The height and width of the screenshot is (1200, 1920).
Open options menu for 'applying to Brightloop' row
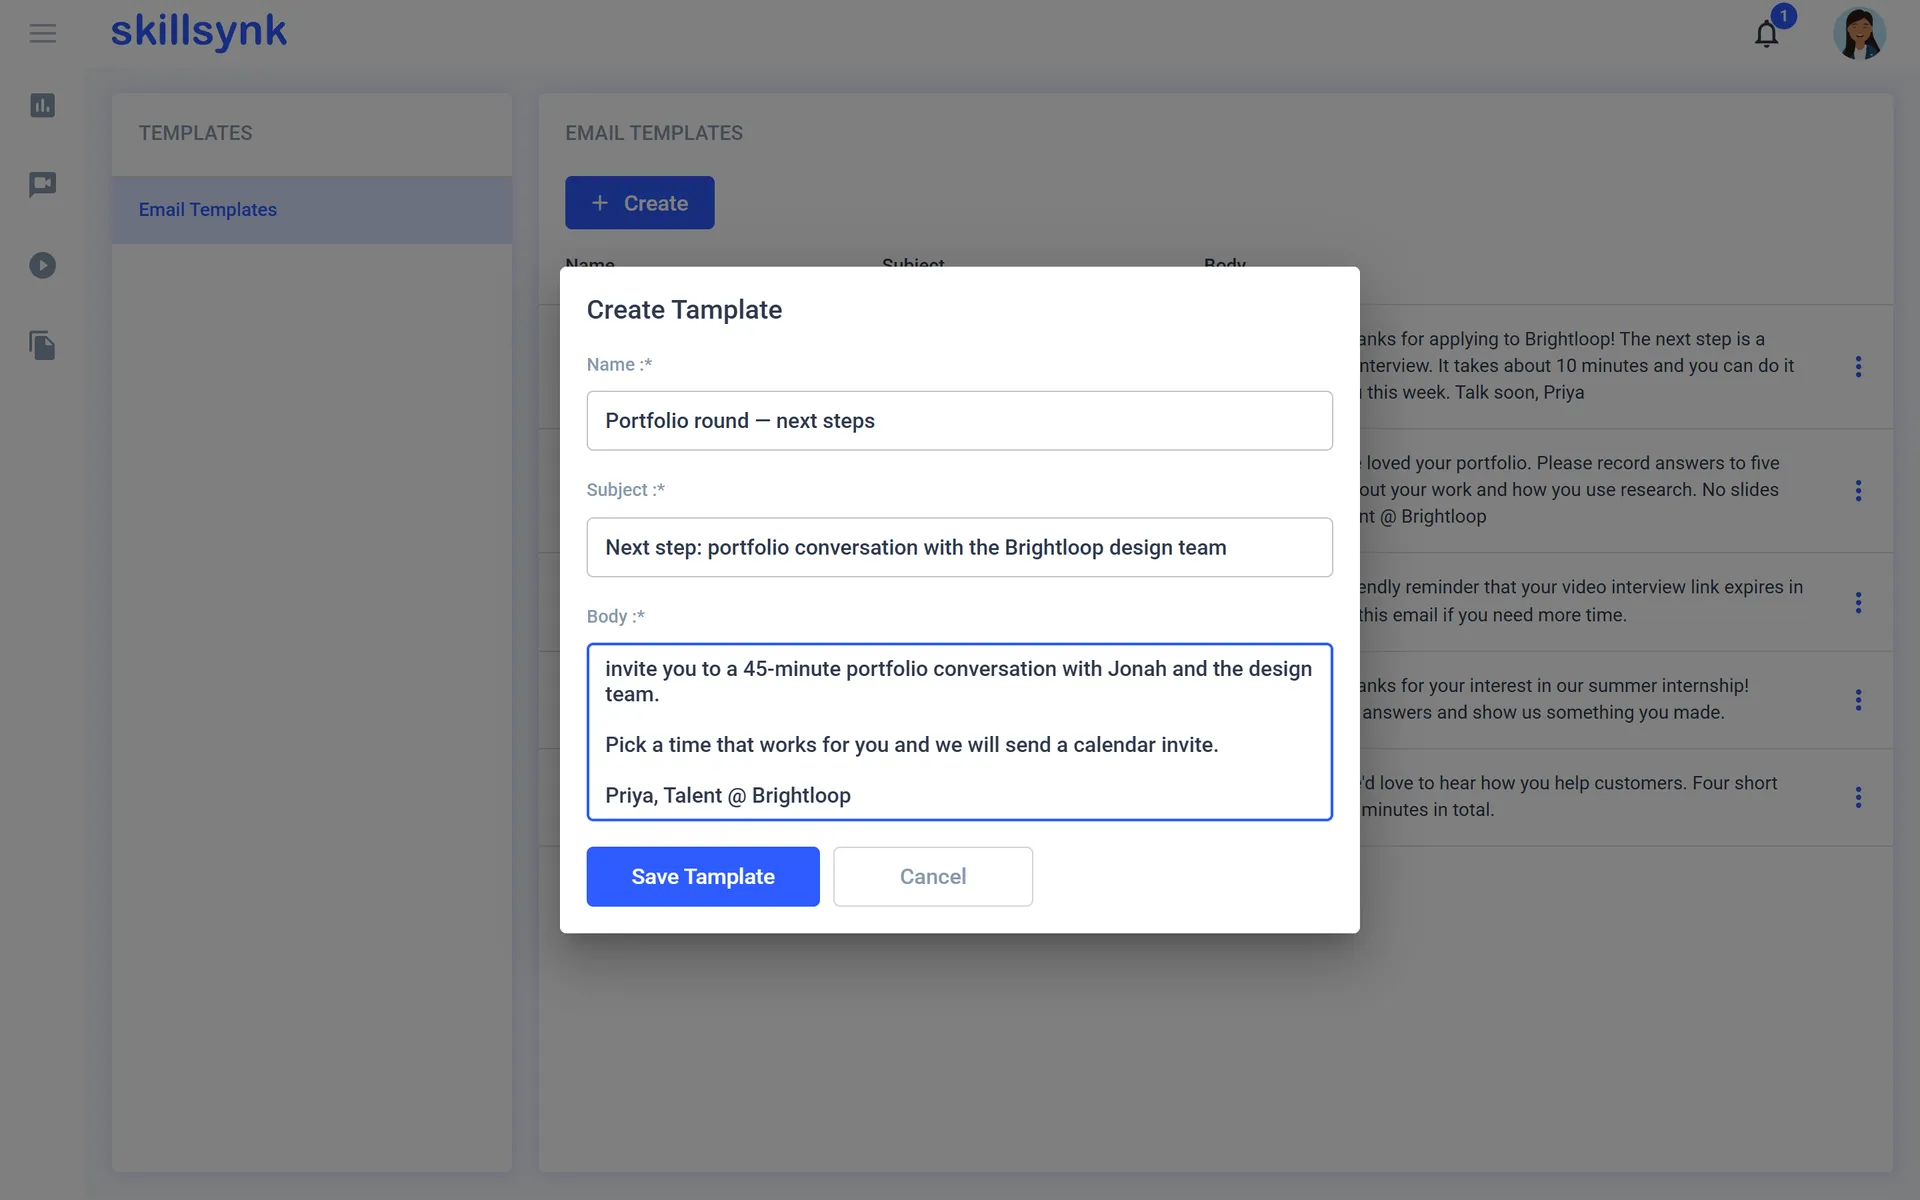1858,367
